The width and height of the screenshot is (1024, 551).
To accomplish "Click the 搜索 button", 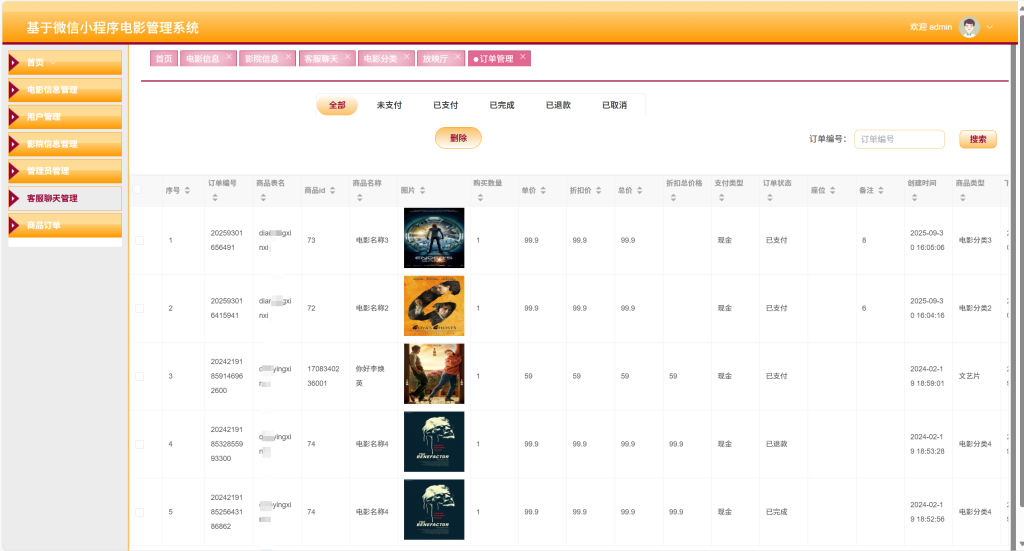I will click(978, 139).
